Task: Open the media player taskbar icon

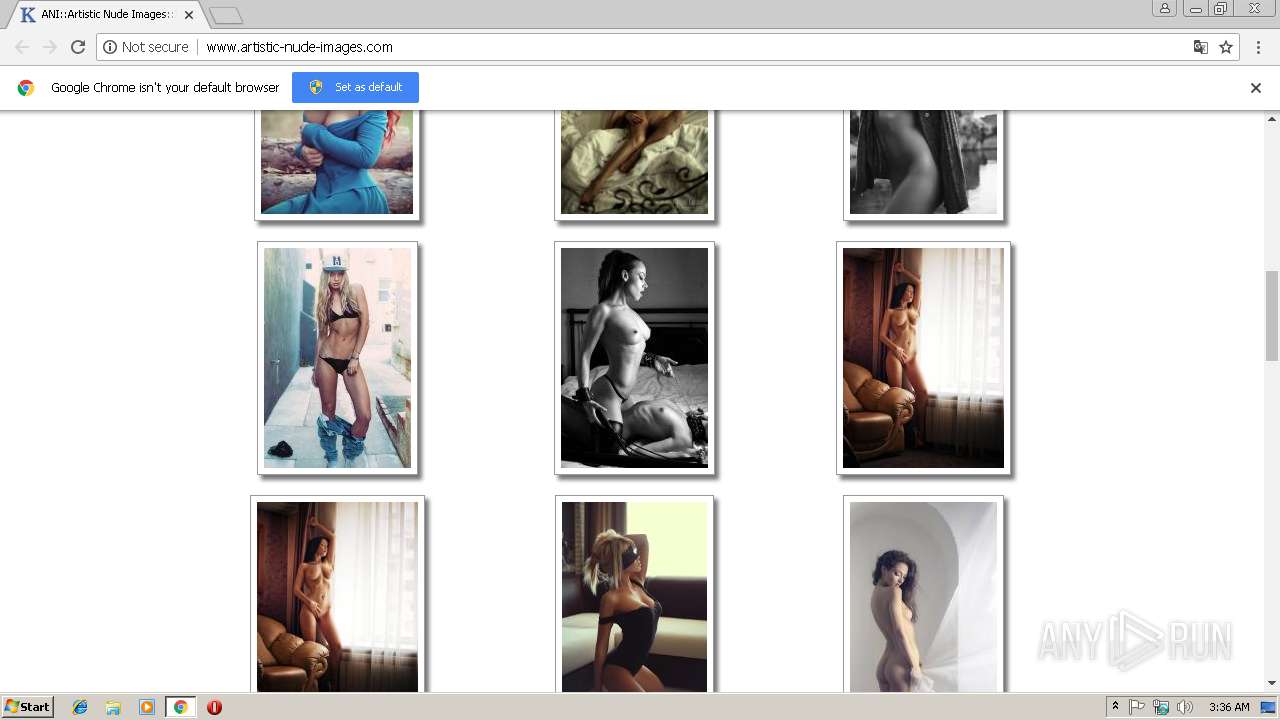Action: (147, 707)
